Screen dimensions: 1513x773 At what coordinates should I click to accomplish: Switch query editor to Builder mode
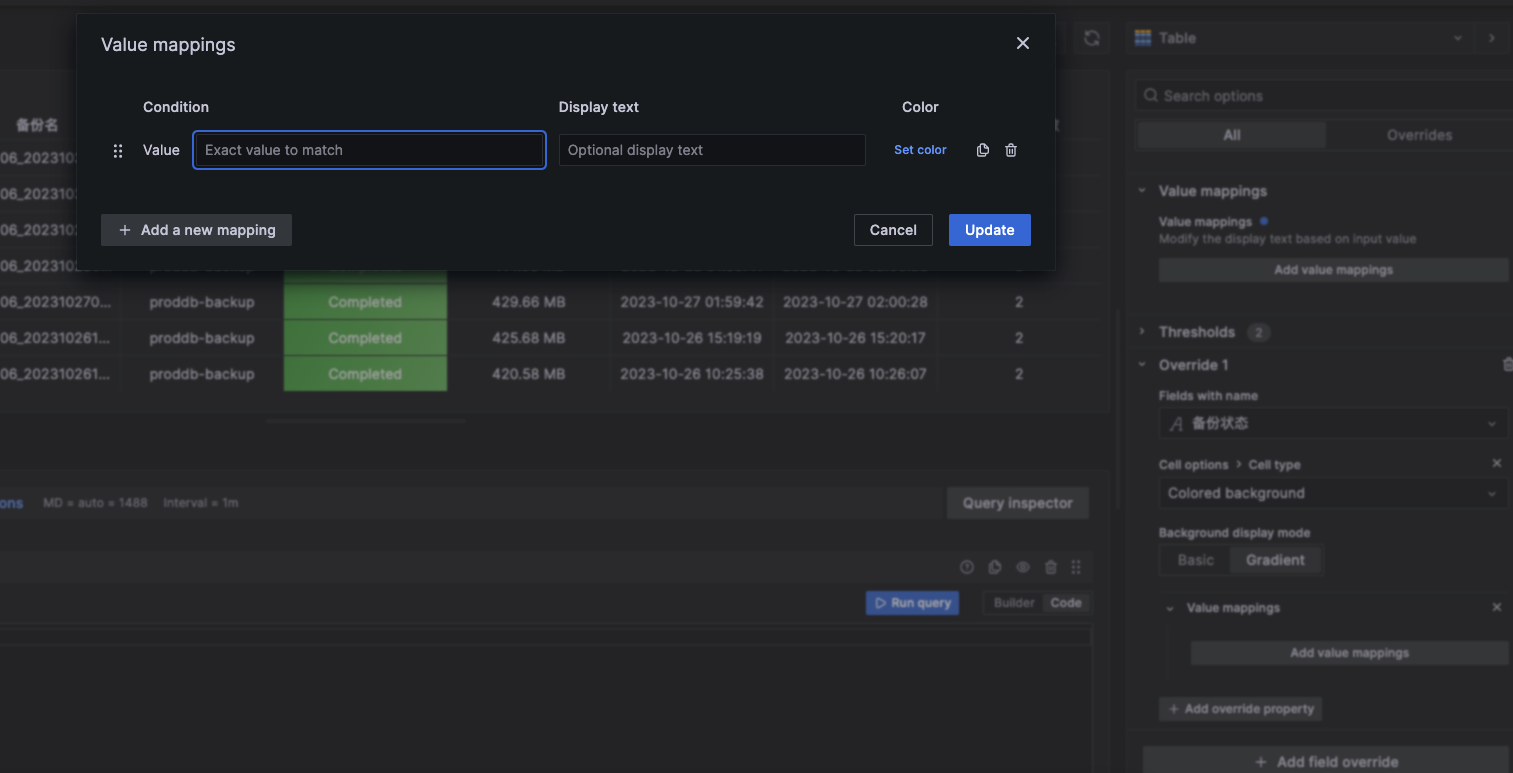click(1014, 603)
